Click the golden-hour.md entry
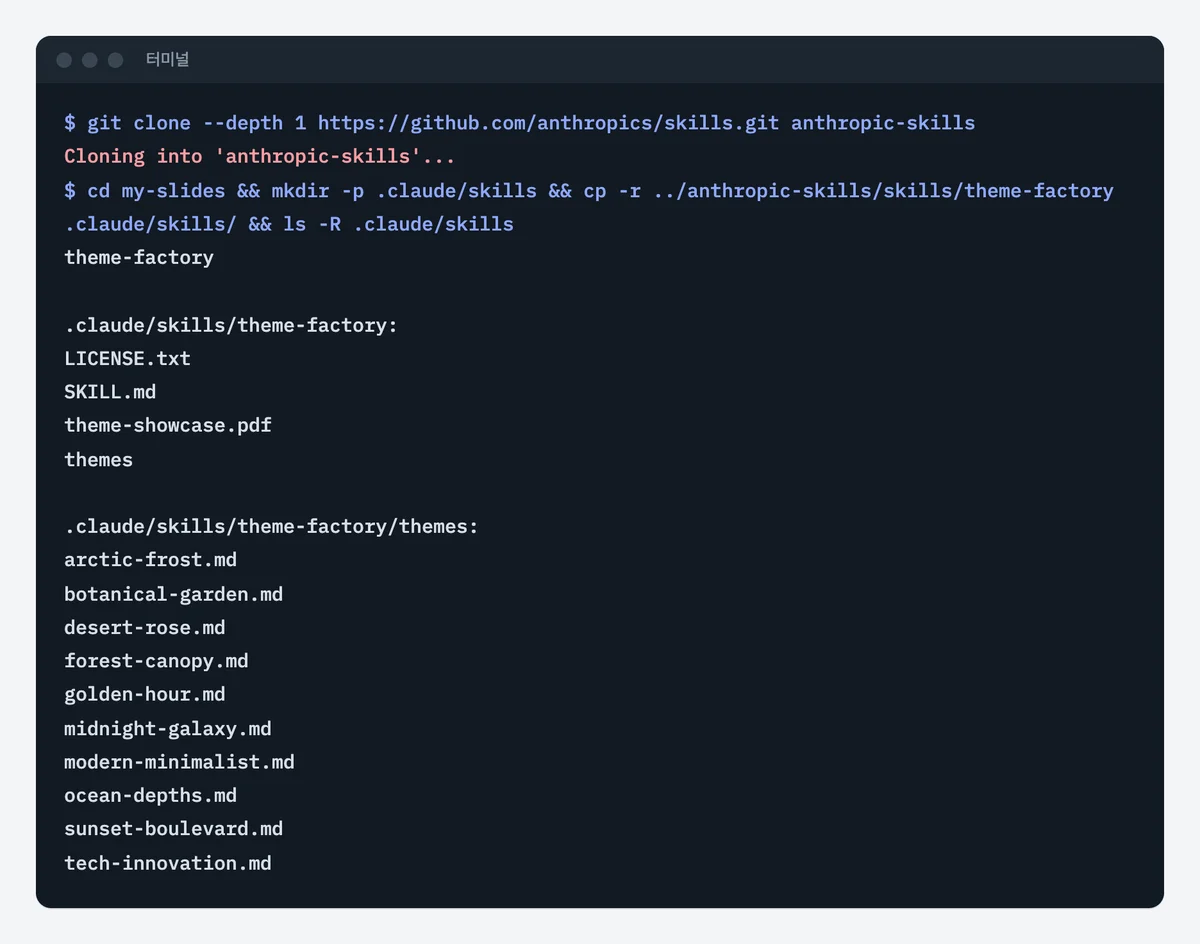Image resolution: width=1200 pixels, height=944 pixels. point(145,694)
